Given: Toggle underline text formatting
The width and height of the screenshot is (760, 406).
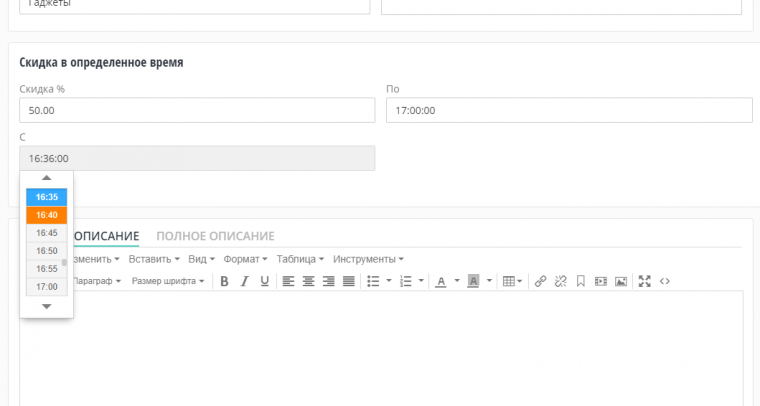Looking at the screenshot, I should [264, 281].
